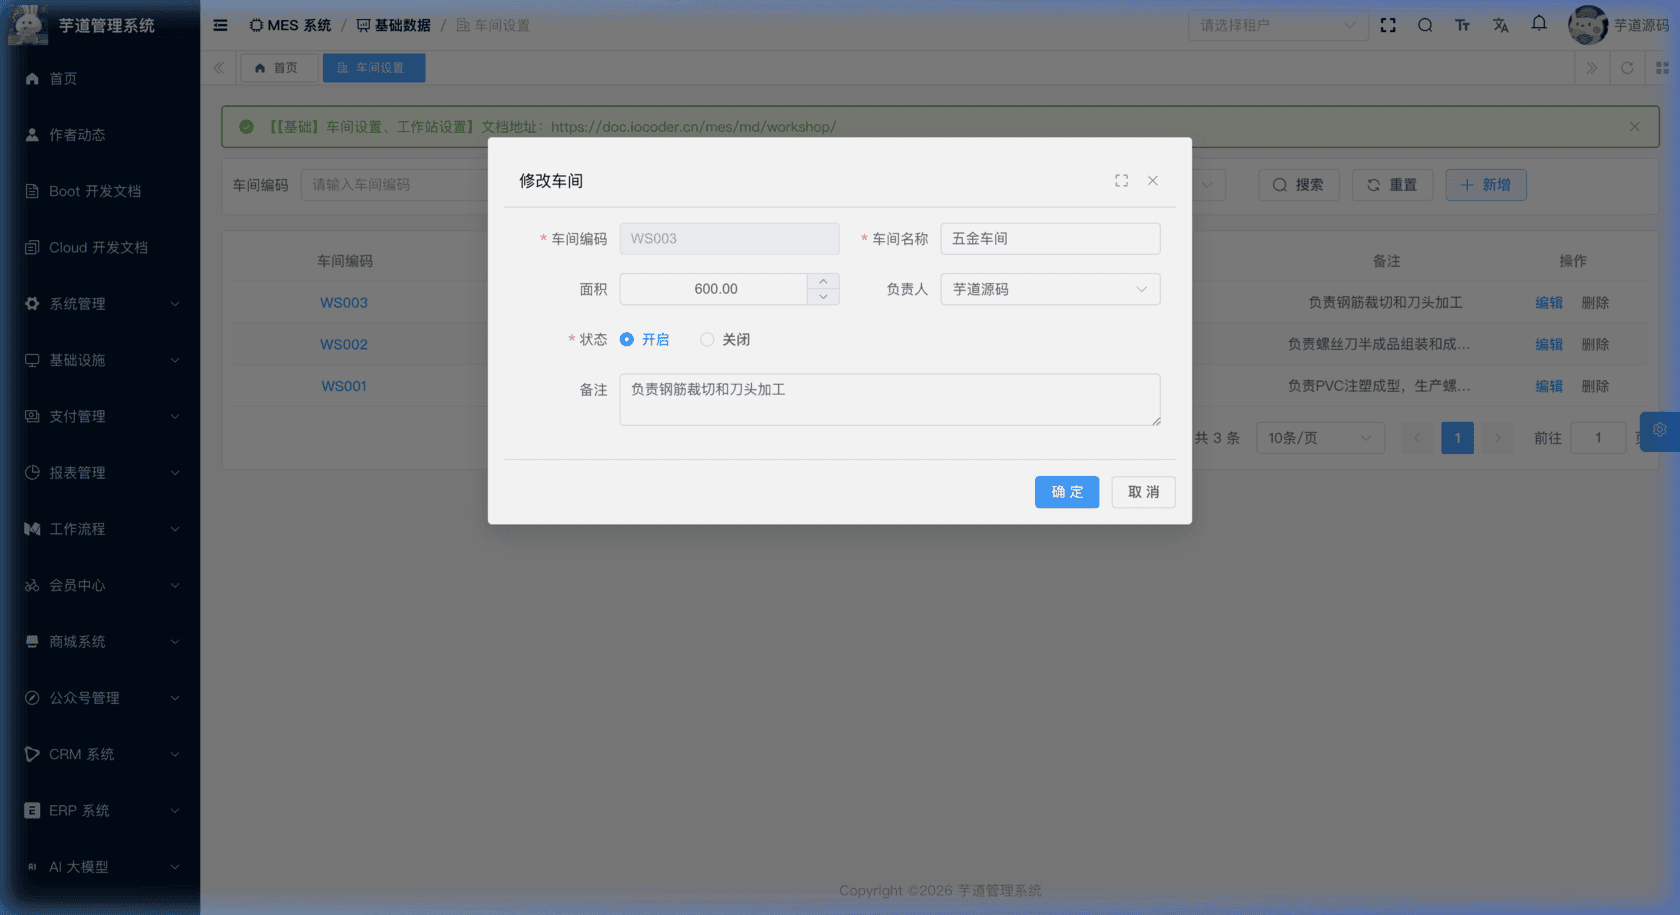1680x915 pixels.
Task: Open the fullscreen mode icon
Action: pos(1388,25)
